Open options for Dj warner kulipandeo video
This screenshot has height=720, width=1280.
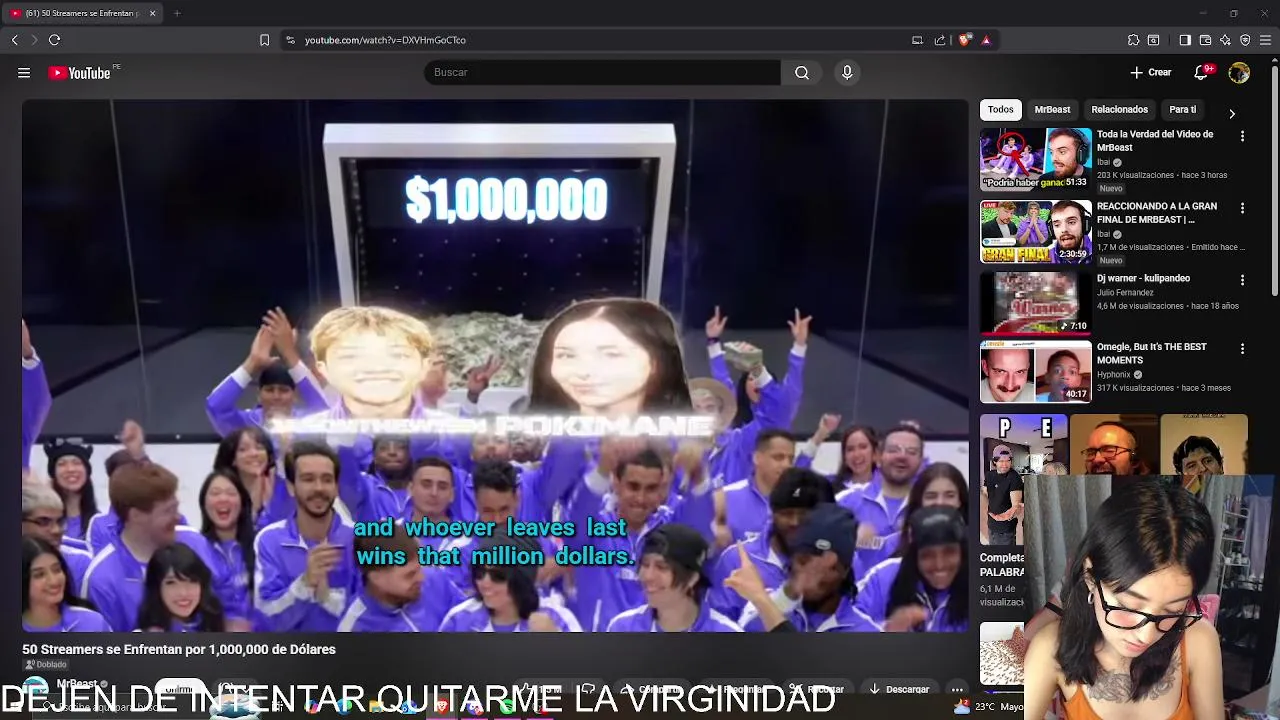pyautogui.click(x=1242, y=280)
